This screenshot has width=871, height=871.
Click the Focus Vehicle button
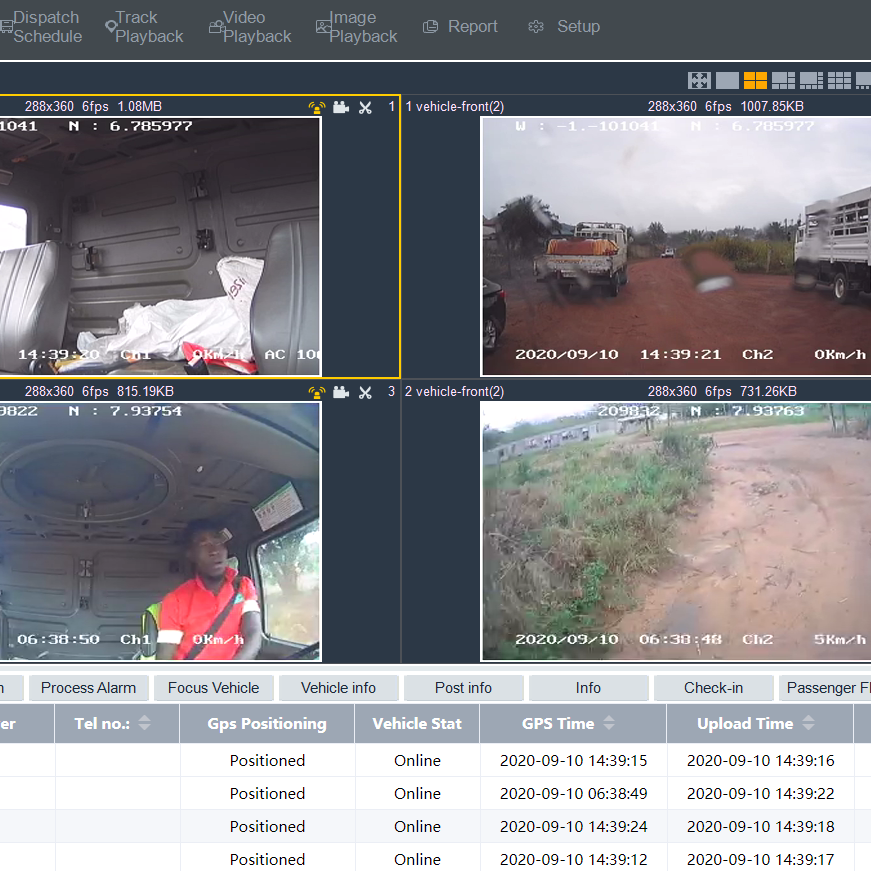pos(213,688)
